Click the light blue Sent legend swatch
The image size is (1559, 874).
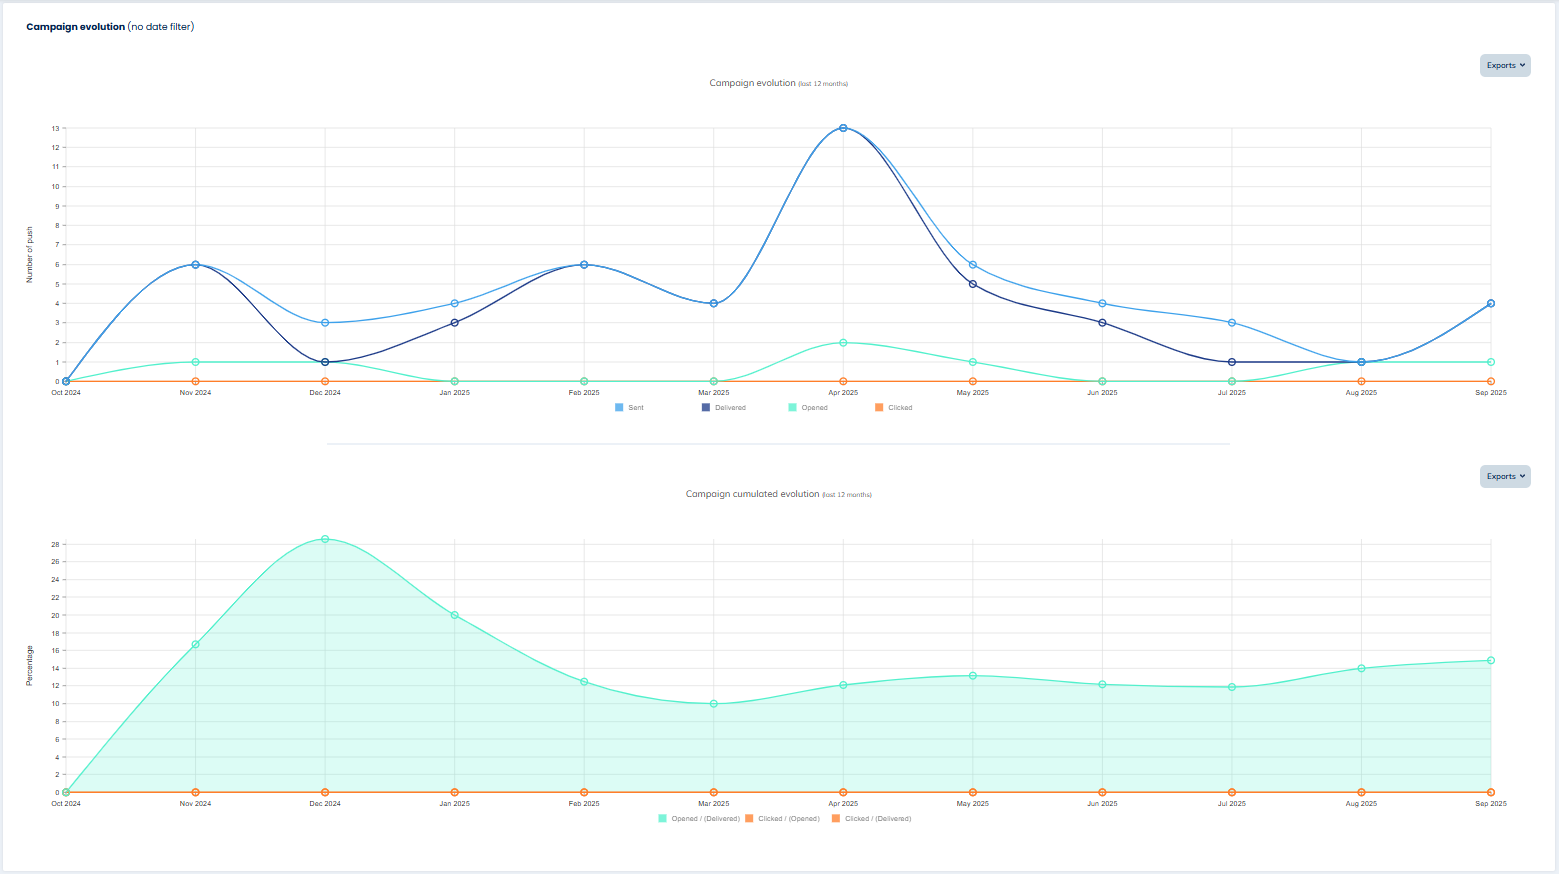click(619, 408)
